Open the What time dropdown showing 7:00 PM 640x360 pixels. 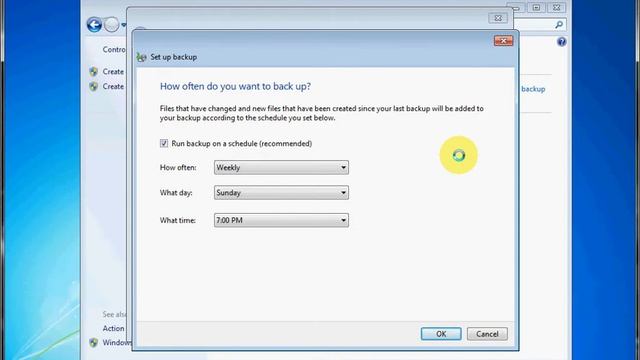[281, 220]
